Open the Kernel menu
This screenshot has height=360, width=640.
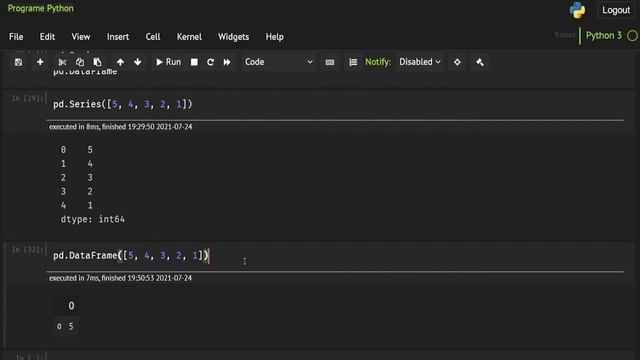click(x=189, y=37)
